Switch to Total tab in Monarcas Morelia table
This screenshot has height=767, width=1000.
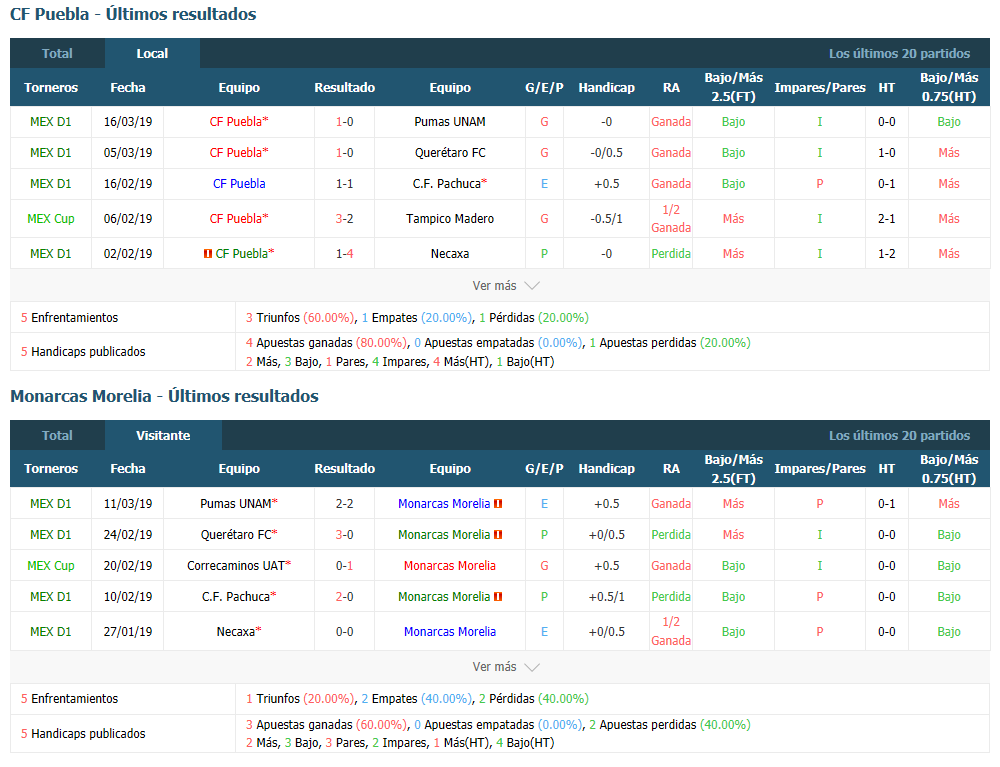click(x=57, y=435)
